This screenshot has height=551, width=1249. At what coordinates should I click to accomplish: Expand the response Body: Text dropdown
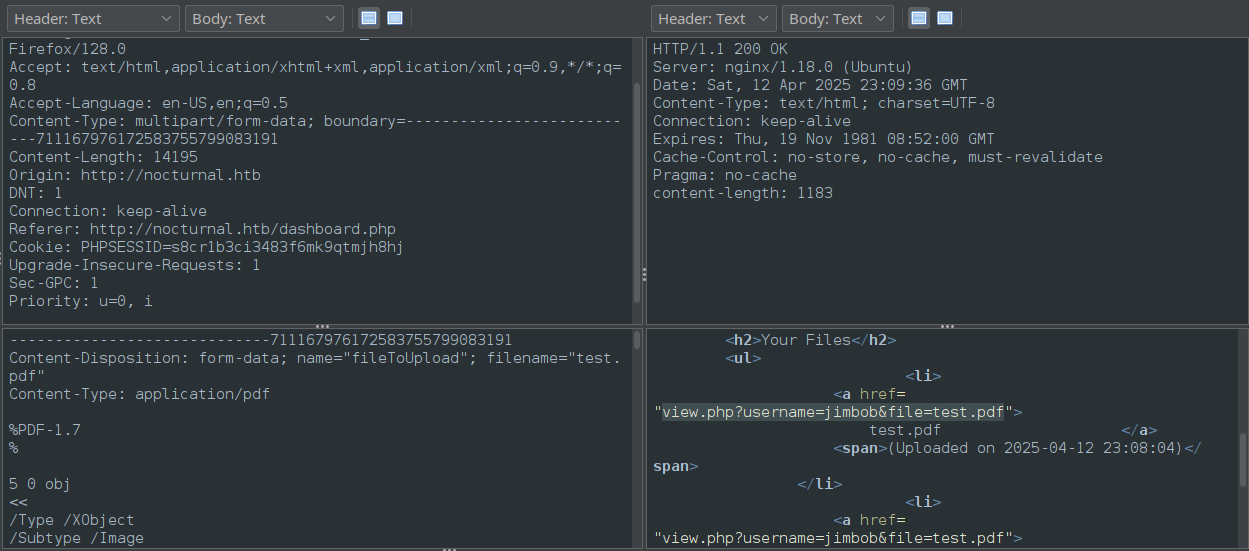point(837,18)
